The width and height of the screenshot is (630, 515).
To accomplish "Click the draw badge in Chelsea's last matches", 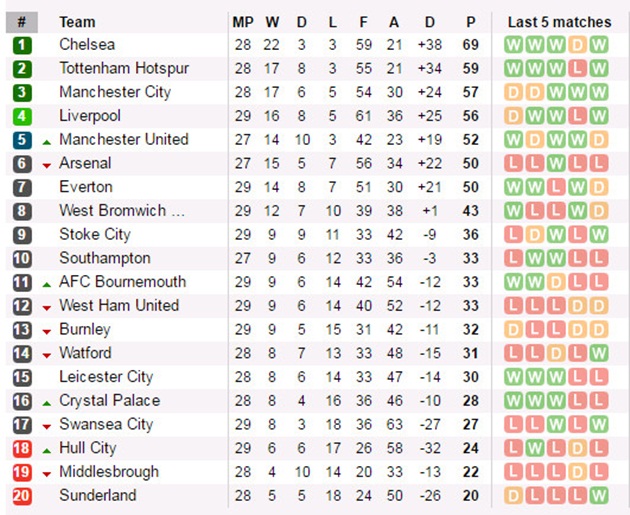I will [x=577, y=45].
